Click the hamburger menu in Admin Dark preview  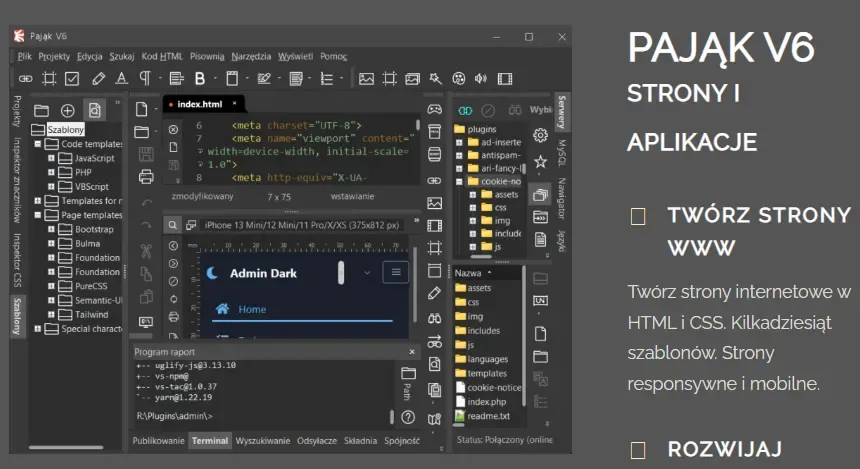pyautogui.click(x=395, y=272)
